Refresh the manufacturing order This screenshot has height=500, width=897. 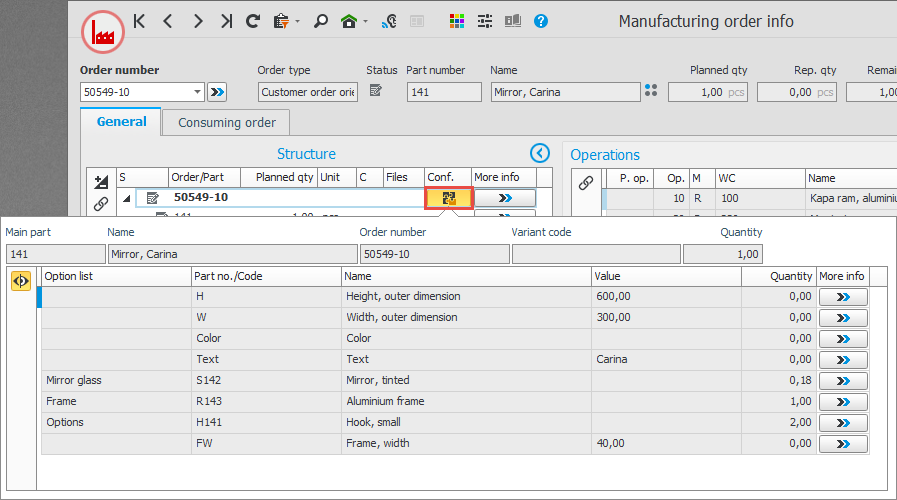click(253, 21)
